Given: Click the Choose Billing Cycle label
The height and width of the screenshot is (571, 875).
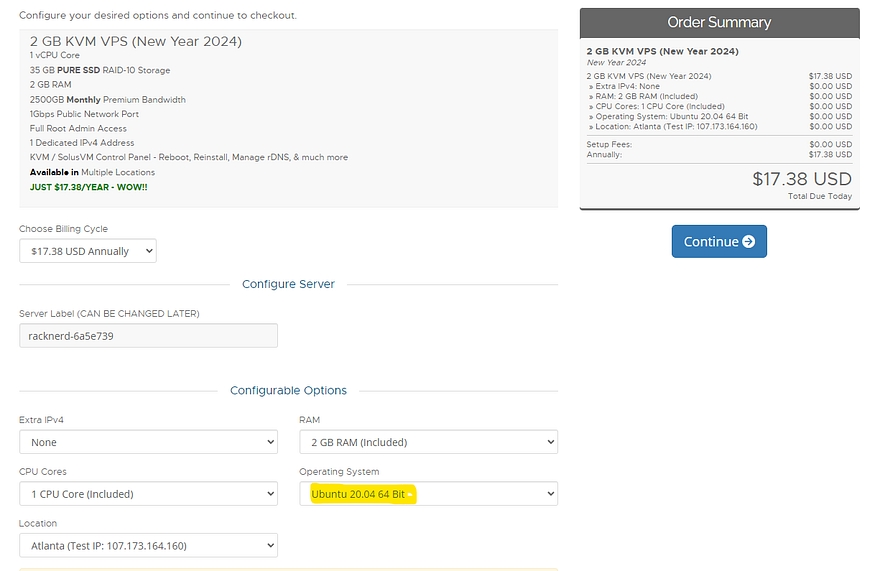Looking at the screenshot, I should [63, 229].
